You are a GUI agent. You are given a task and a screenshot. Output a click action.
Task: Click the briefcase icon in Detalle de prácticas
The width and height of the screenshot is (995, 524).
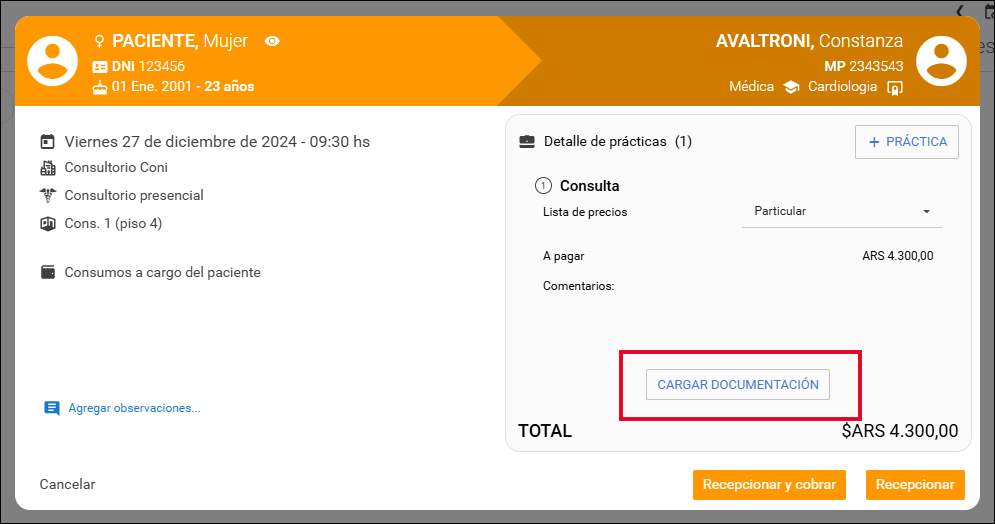point(527,141)
